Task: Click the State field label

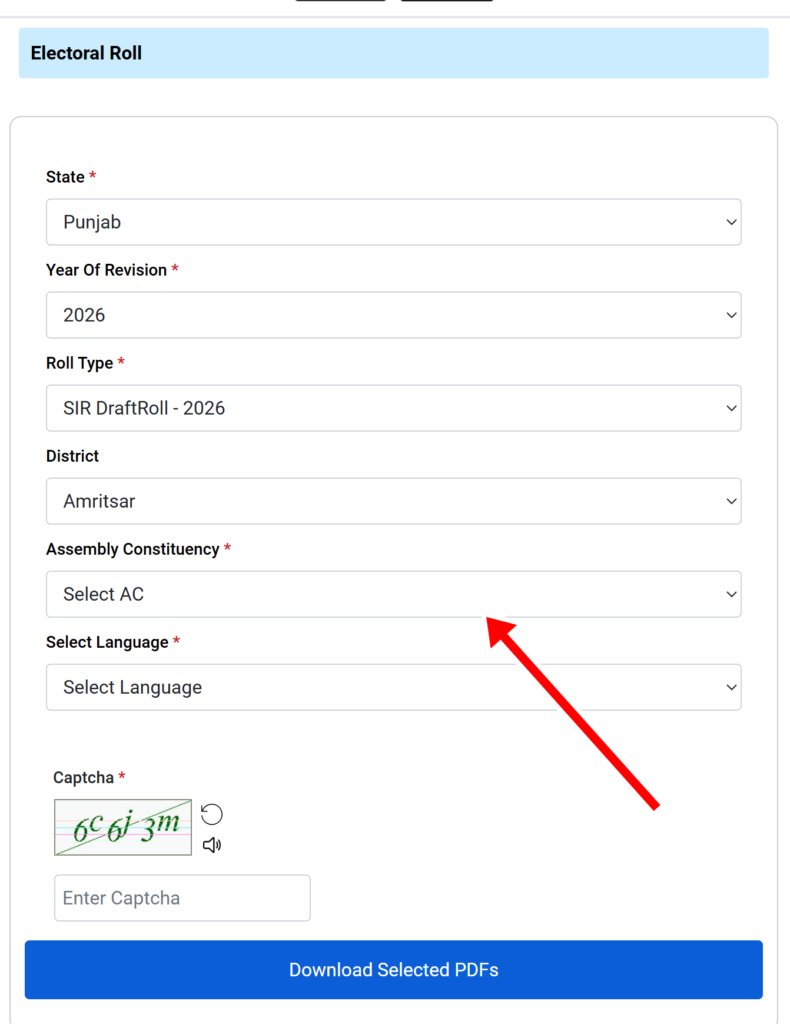Action: (x=65, y=177)
